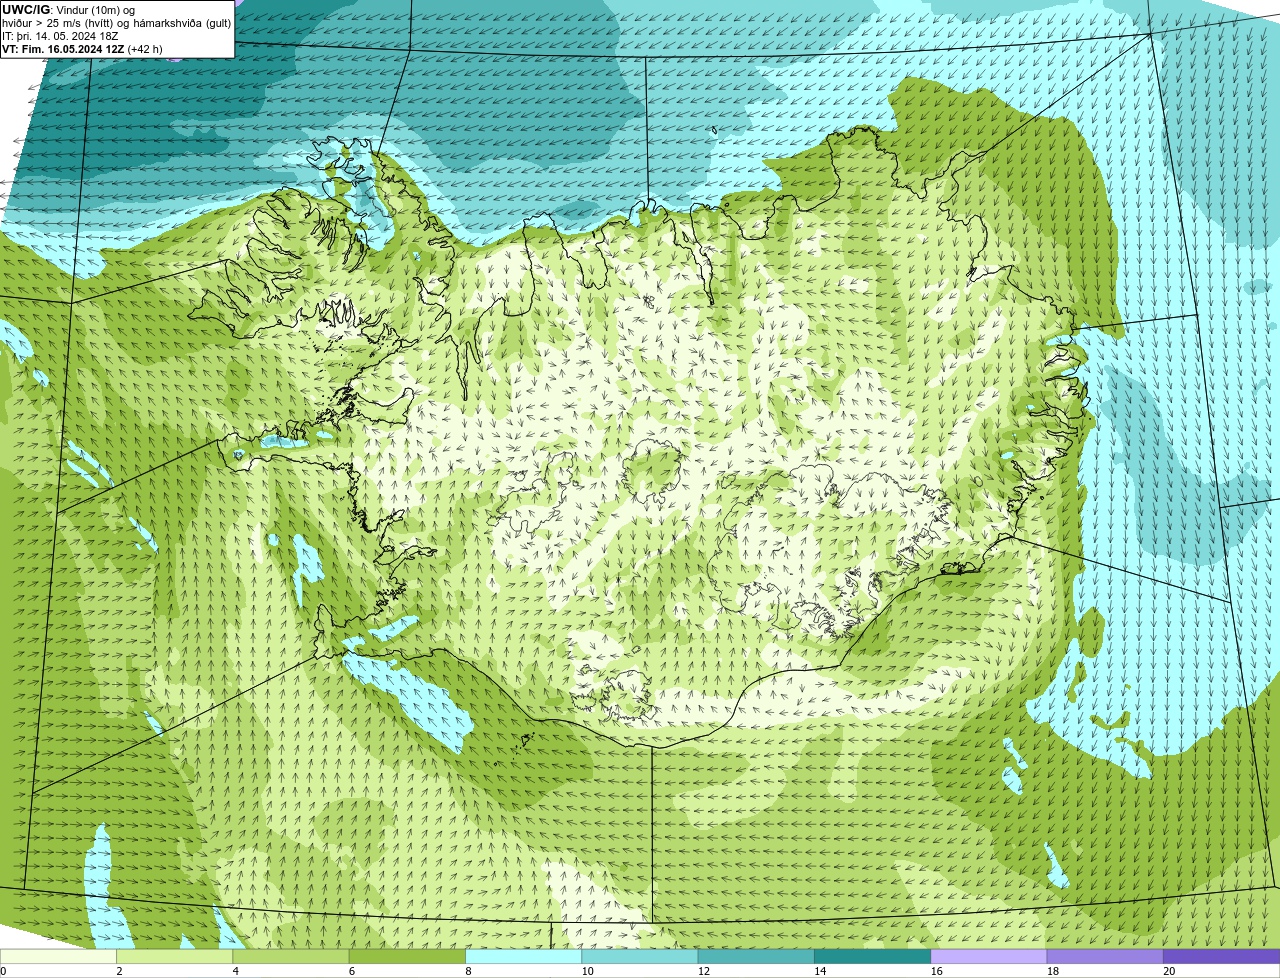This screenshot has width=1280, height=978.
Task: Click the cyan 10–12 m/s legend swatch
Action: (640, 956)
